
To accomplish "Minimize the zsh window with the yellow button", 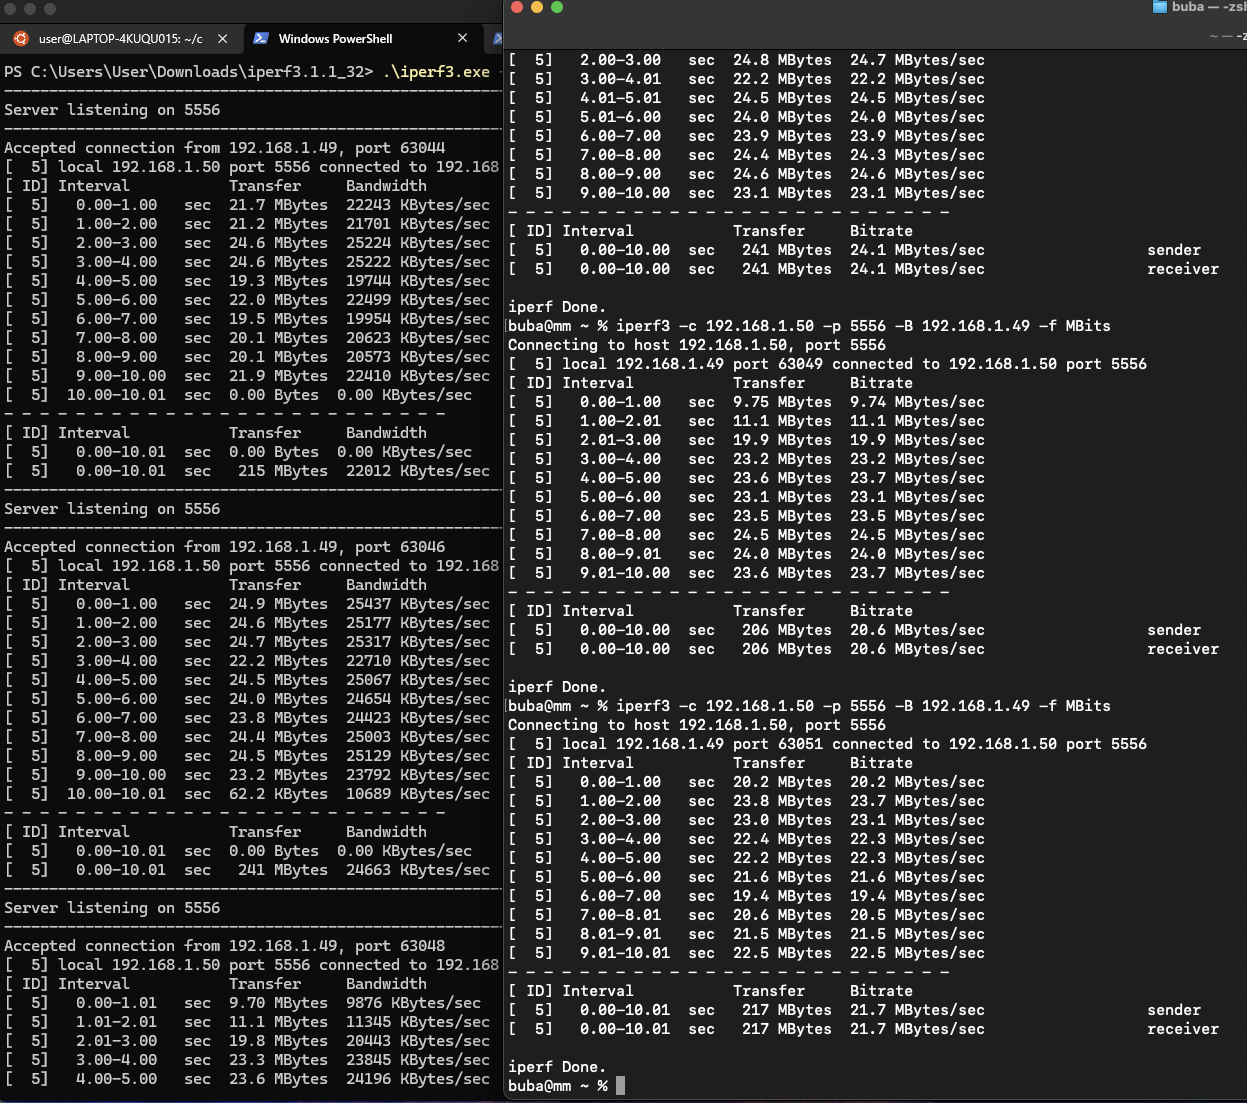I will coord(537,7).
